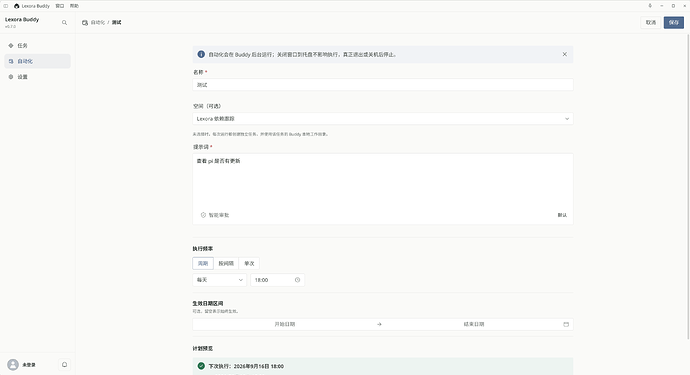This screenshot has height=375, width=690.
Task: Open the search icon beside Lexora Buddy
Action: 64,22
